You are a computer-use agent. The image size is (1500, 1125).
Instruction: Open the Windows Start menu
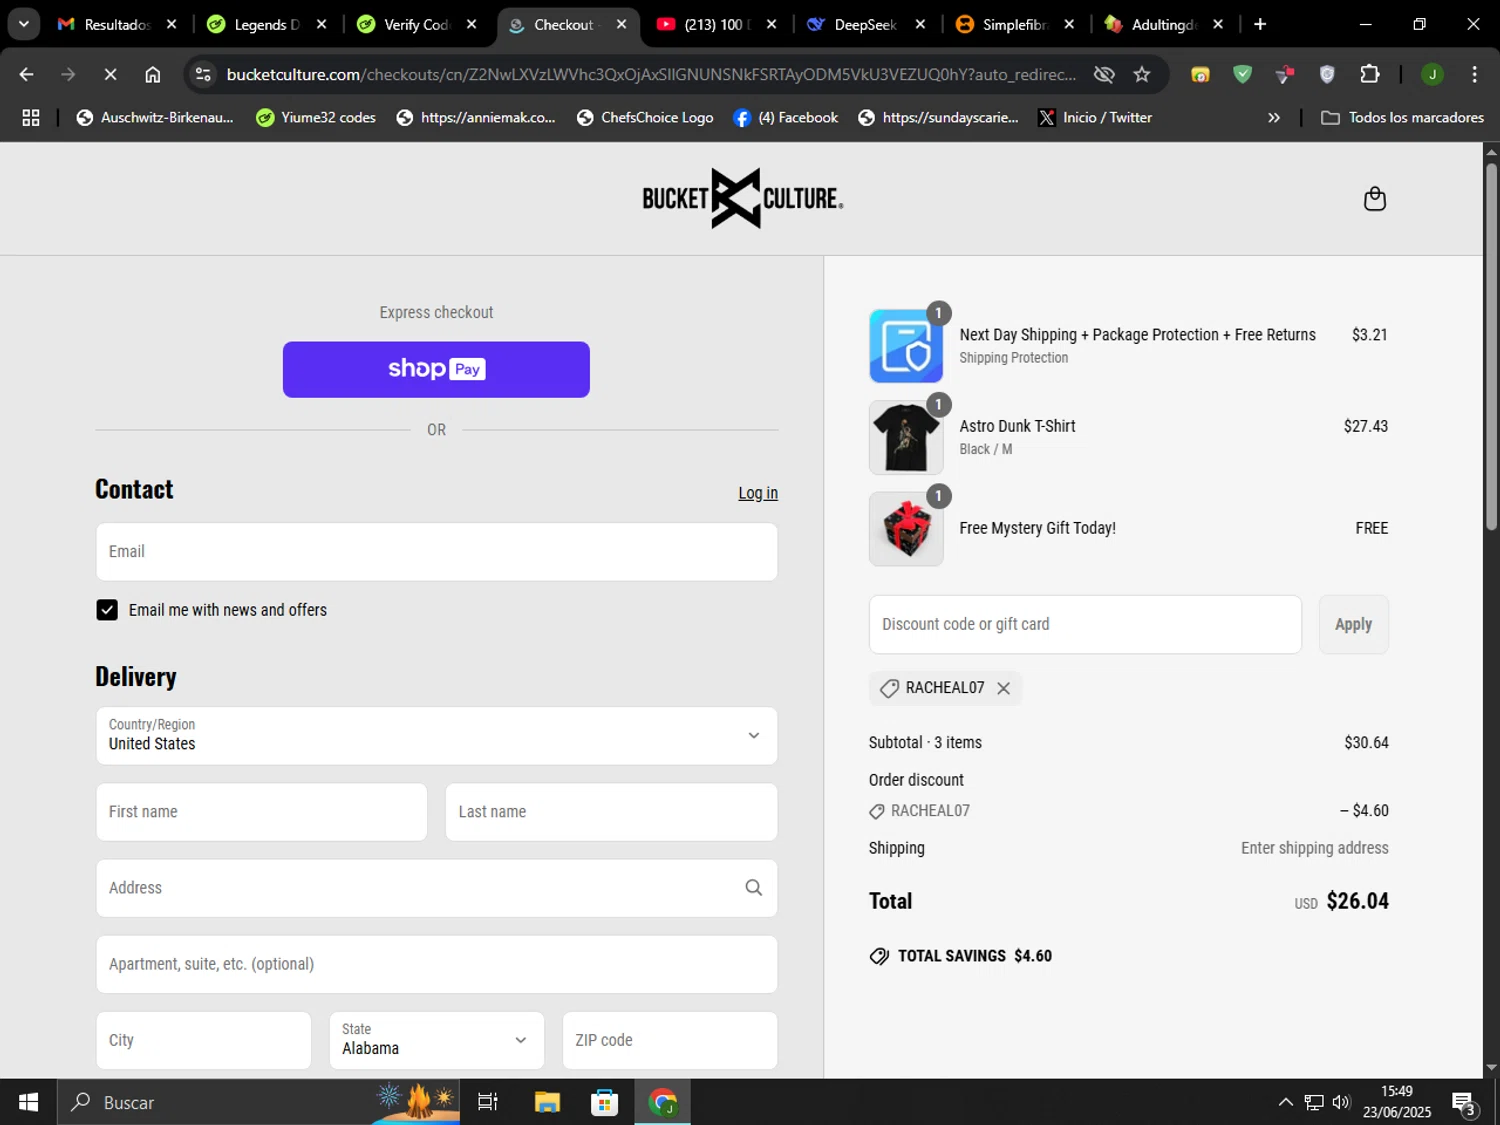click(x=28, y=1102)
